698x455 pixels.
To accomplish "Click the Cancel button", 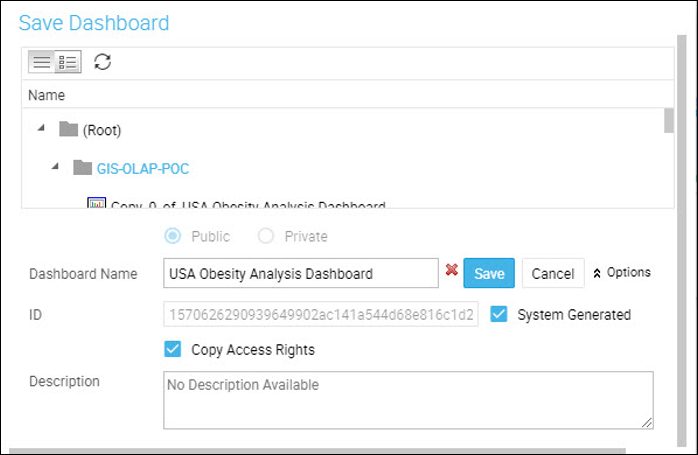I will pyautogui.click(x=553, y=273).
